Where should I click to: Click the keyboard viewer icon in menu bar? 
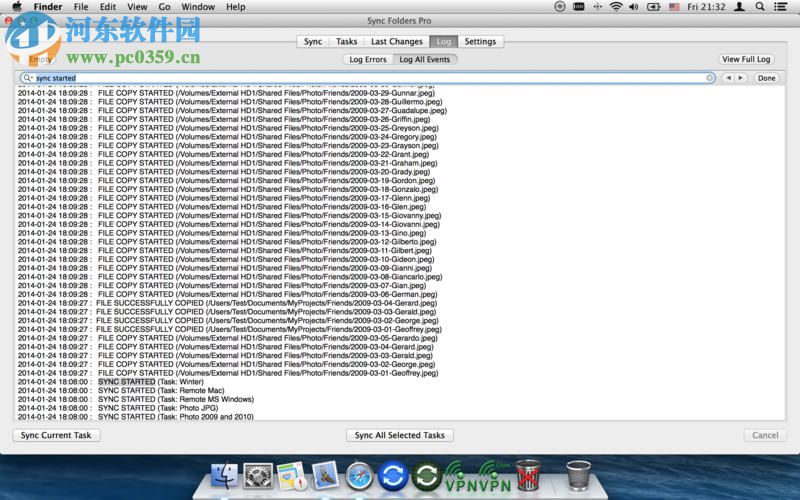579,7
